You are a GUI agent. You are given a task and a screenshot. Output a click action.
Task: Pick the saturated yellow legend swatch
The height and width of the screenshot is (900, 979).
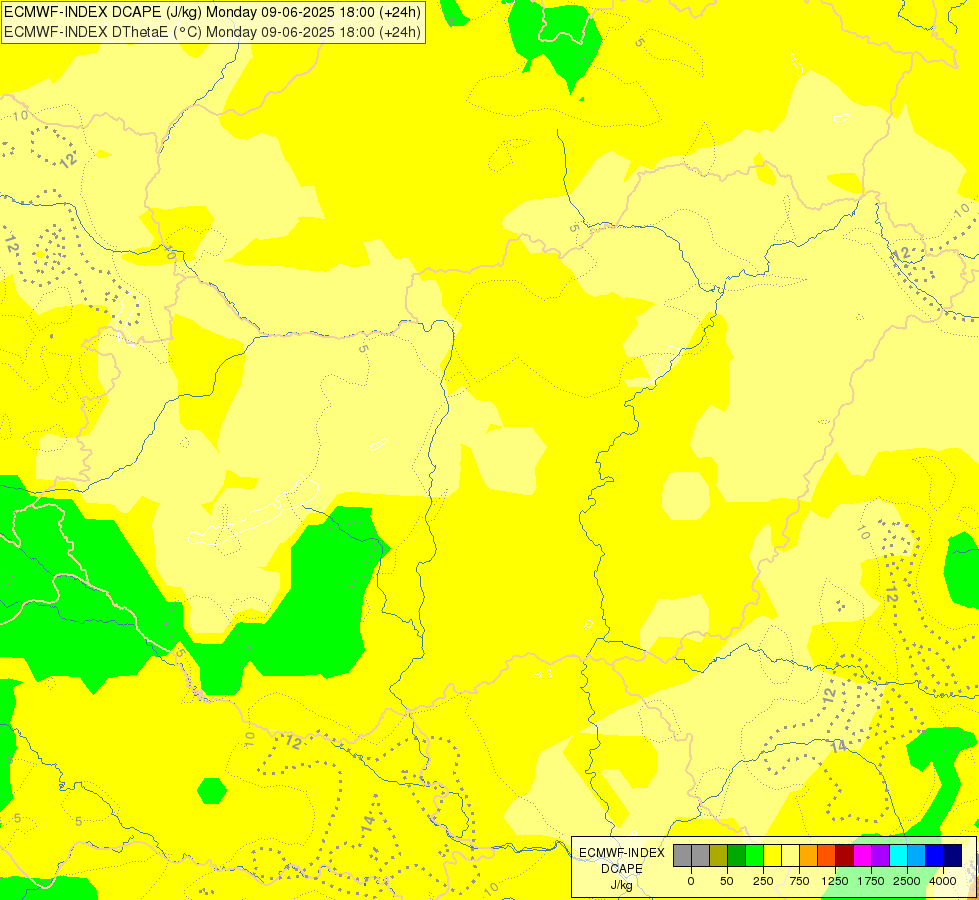click(772, 856)
